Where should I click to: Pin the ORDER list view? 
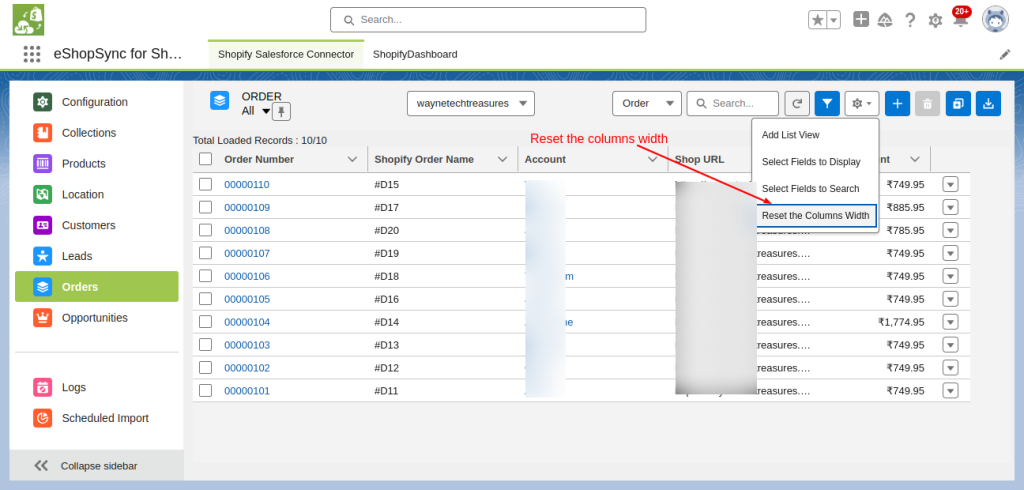coord(281,111)
